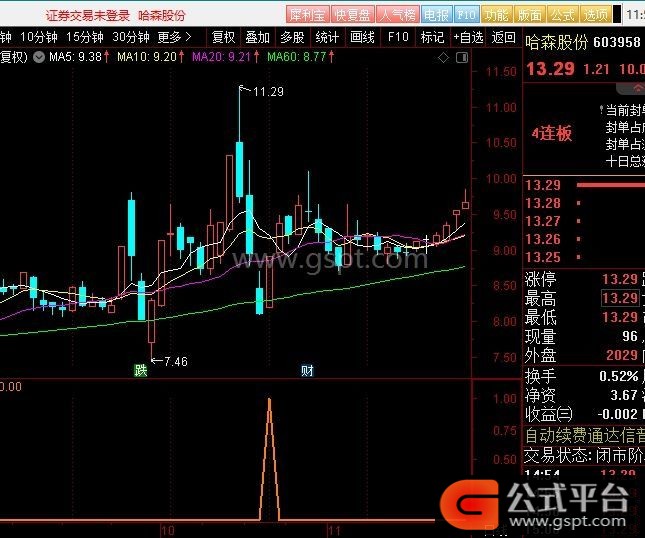
Task: Select the 多股 toolbar item
Action: (292, 37)
